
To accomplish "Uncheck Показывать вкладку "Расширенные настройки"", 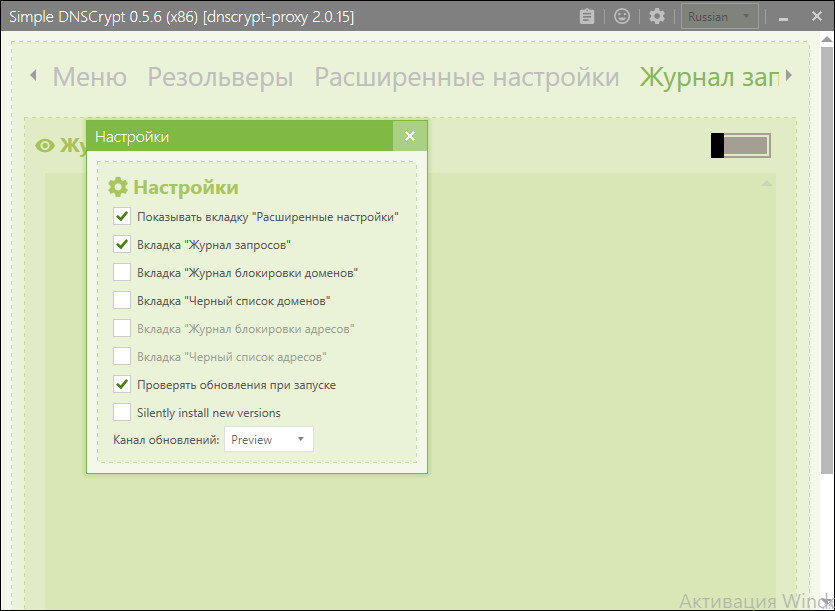I will [x=122, y=216].
